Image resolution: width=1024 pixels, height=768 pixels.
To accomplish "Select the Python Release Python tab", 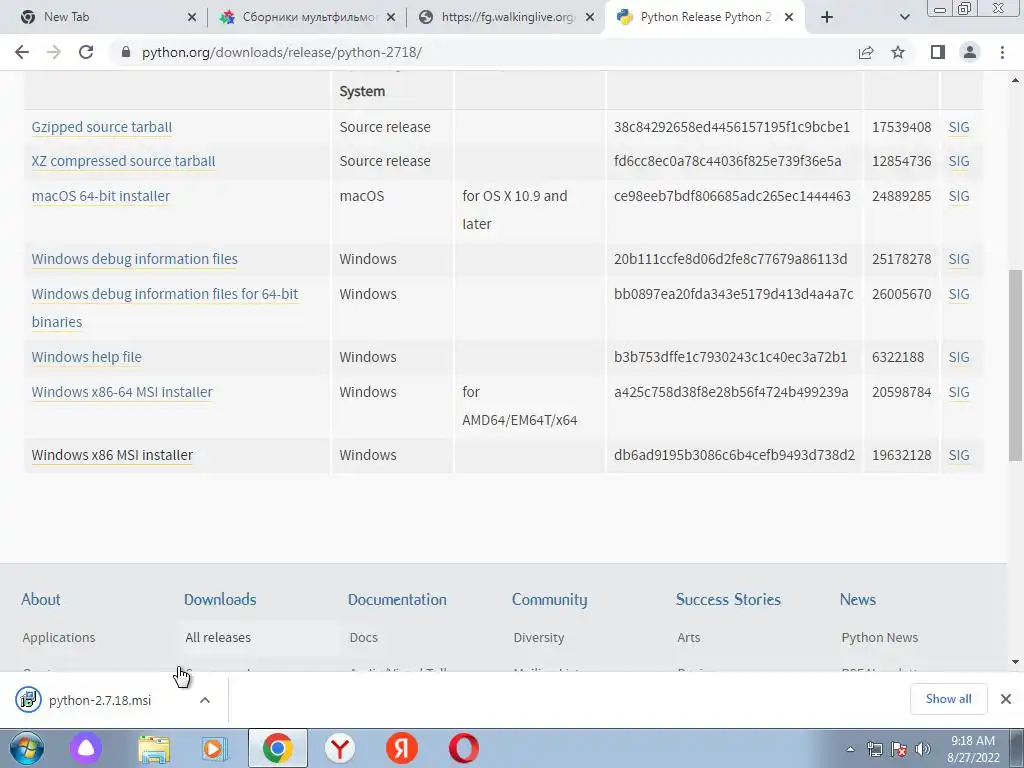I will point(705,17).
